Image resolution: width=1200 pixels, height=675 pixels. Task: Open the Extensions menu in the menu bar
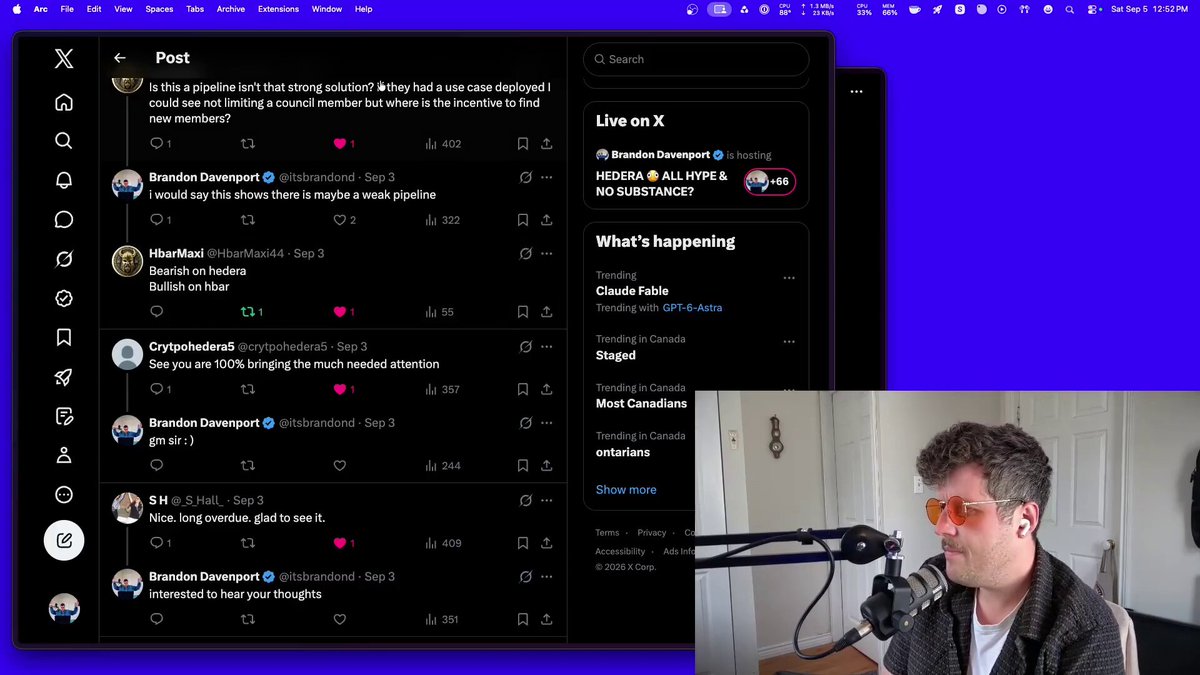[x=278, y=9]
